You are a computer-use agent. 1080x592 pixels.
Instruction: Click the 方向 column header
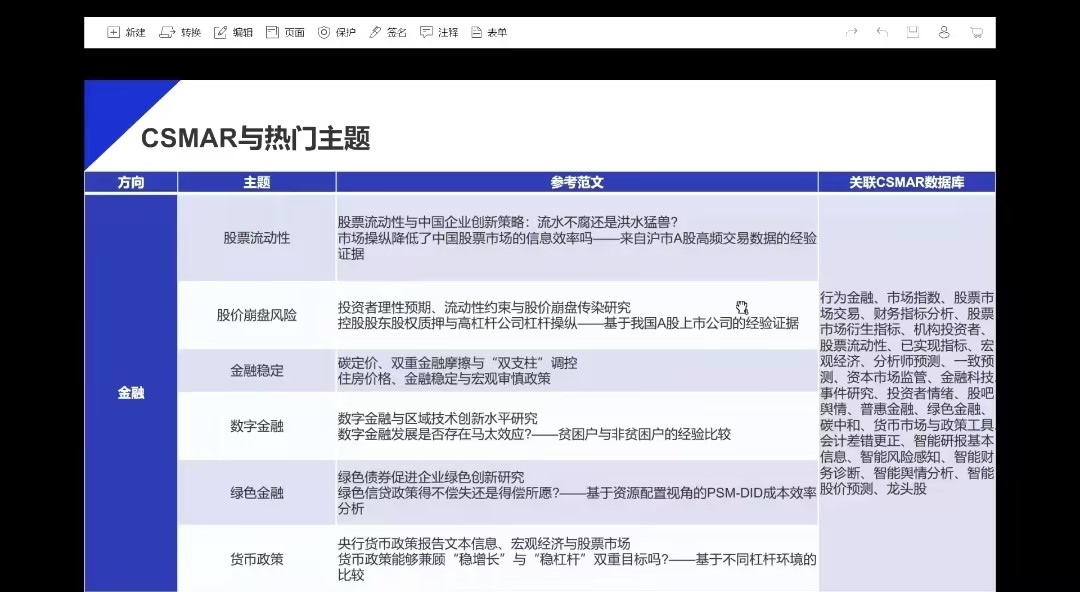(x=131, y=182)
